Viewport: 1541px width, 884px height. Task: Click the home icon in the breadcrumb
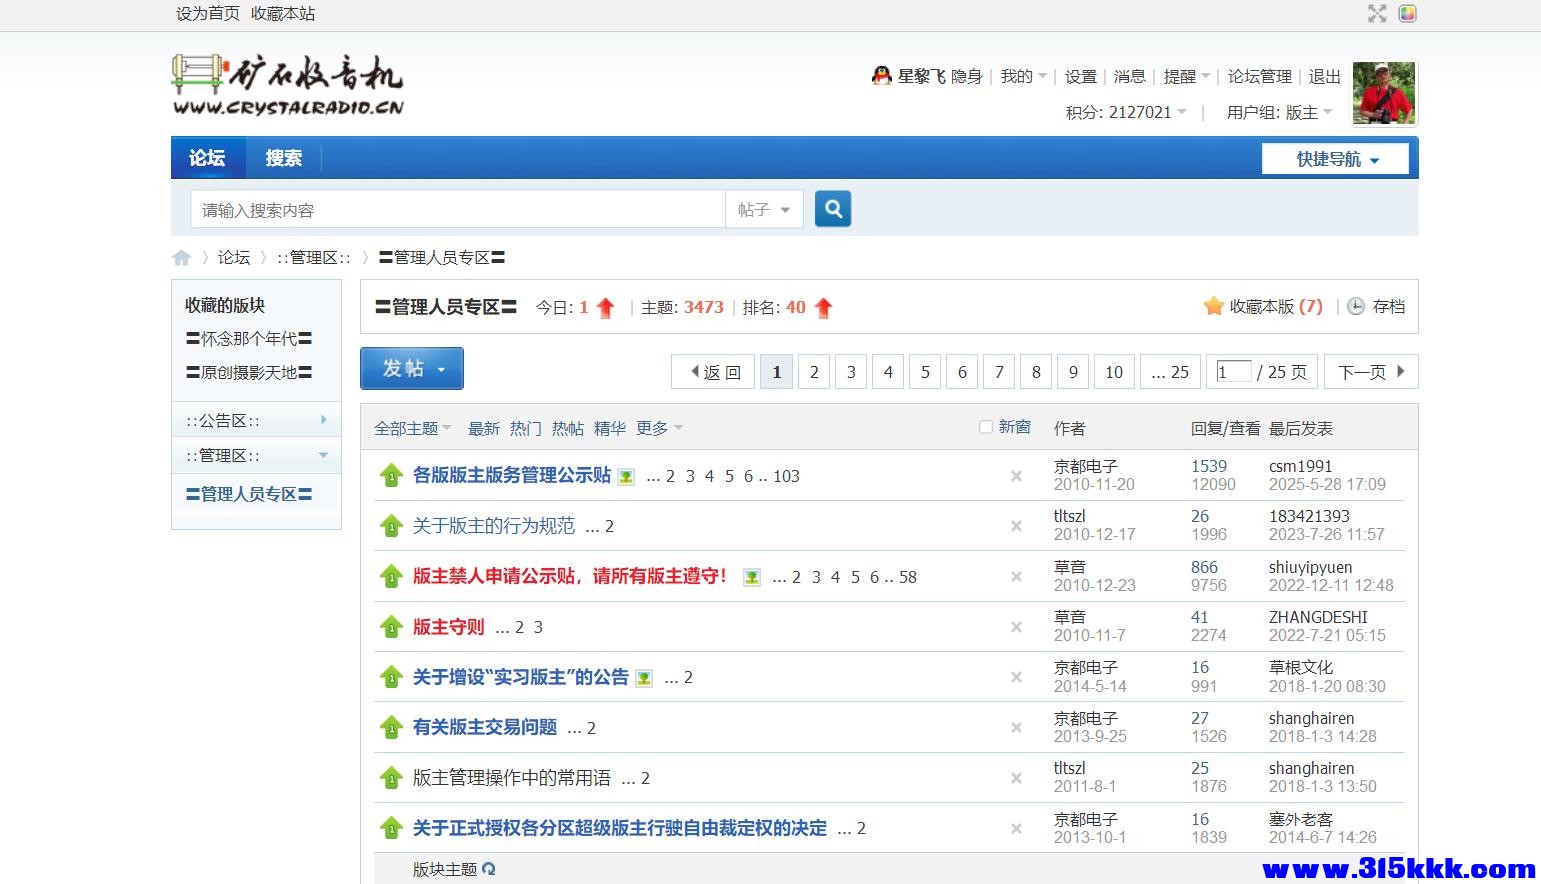182,257
